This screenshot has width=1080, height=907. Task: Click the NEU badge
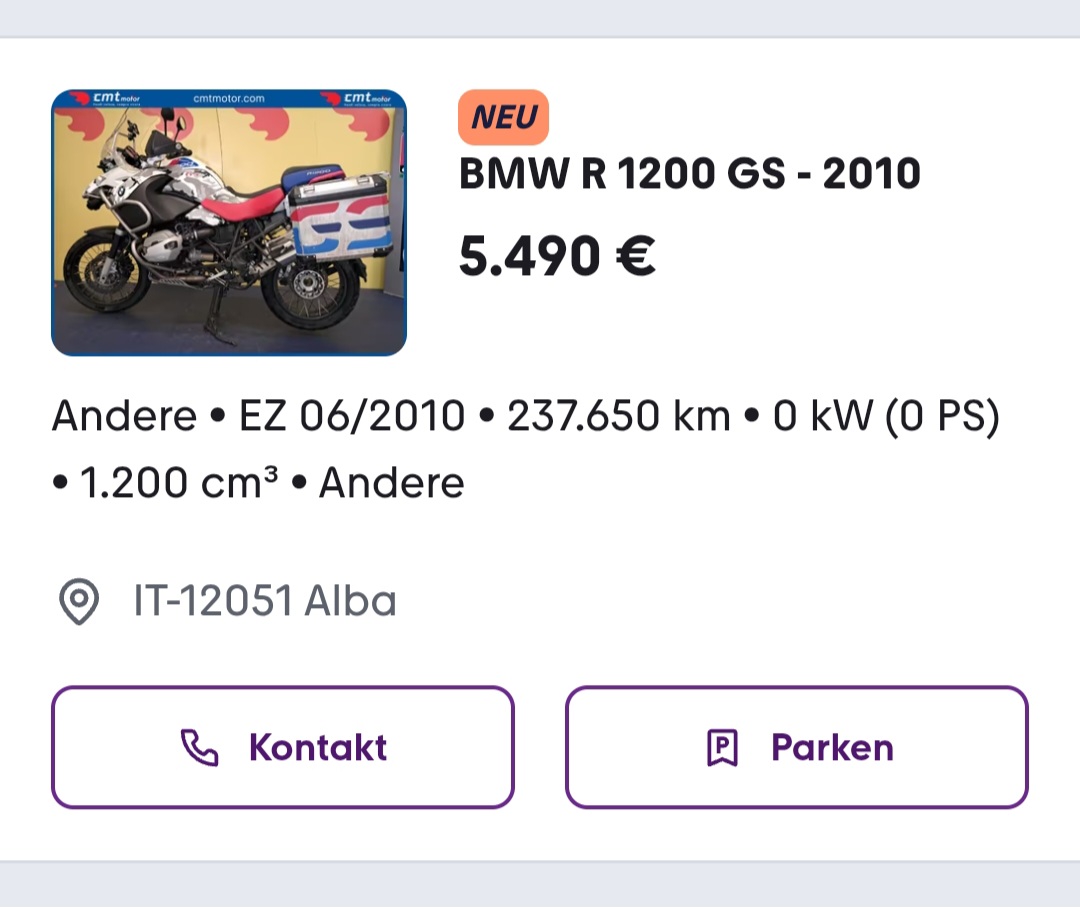coord(503,117)
